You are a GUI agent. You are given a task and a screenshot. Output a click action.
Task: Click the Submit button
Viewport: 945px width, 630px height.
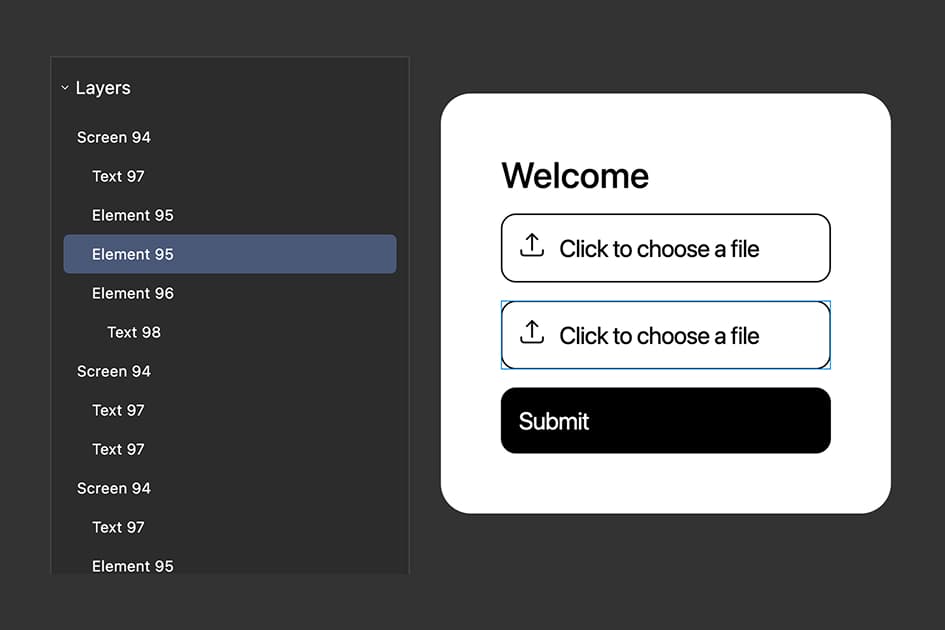coord(665,420)
